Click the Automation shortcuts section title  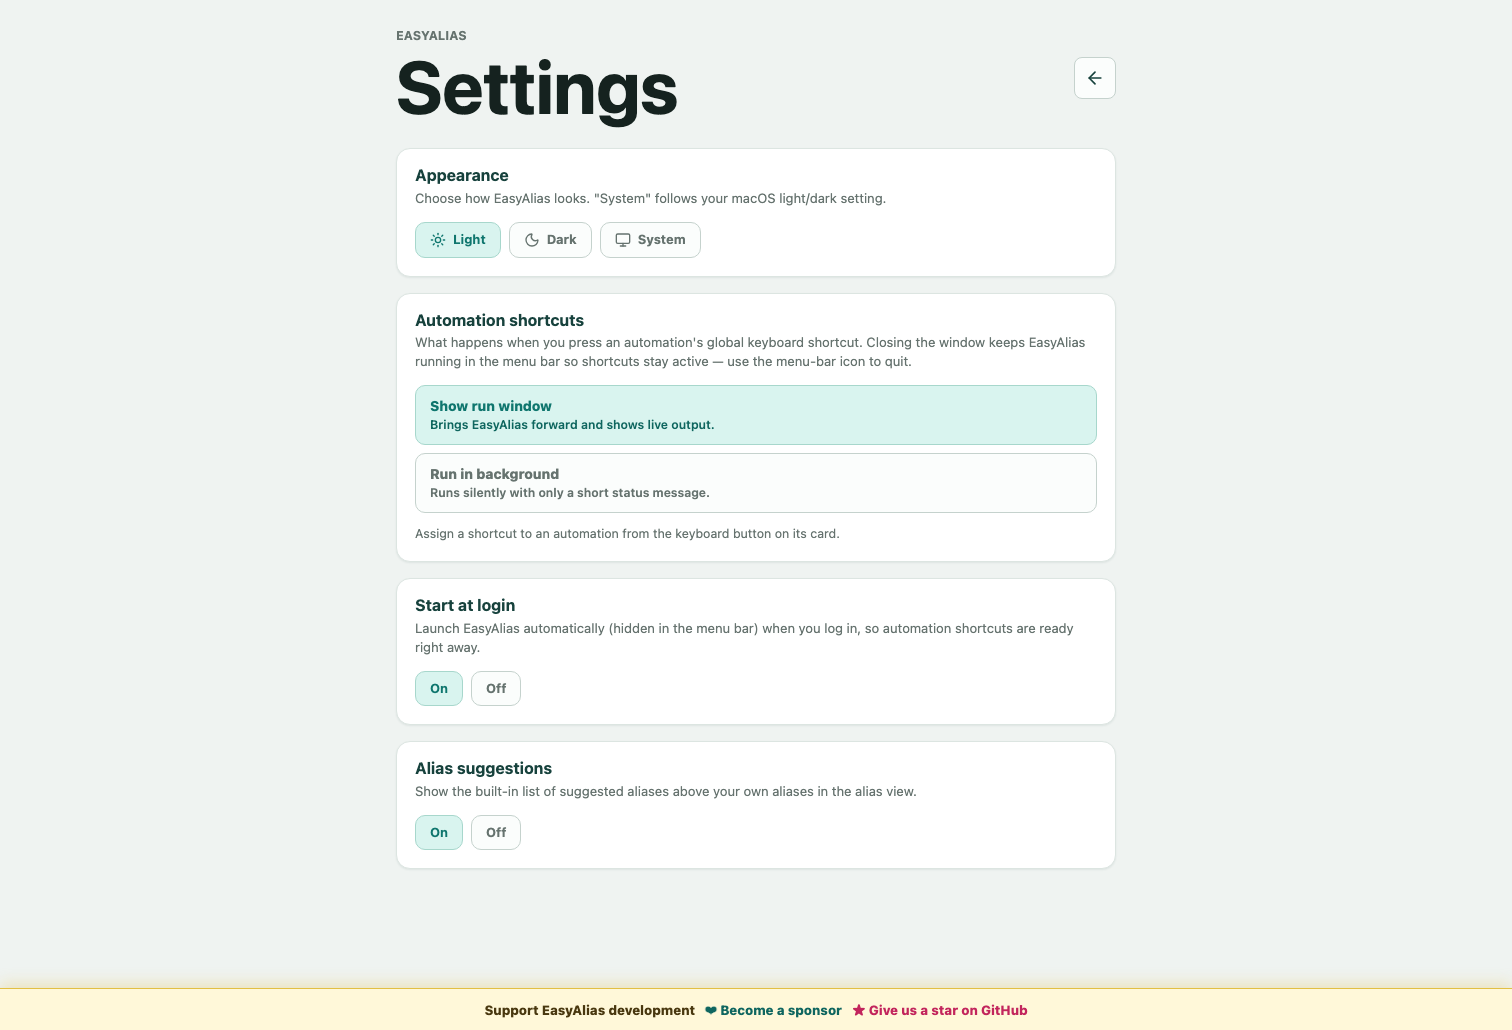(x=499, y=320)
